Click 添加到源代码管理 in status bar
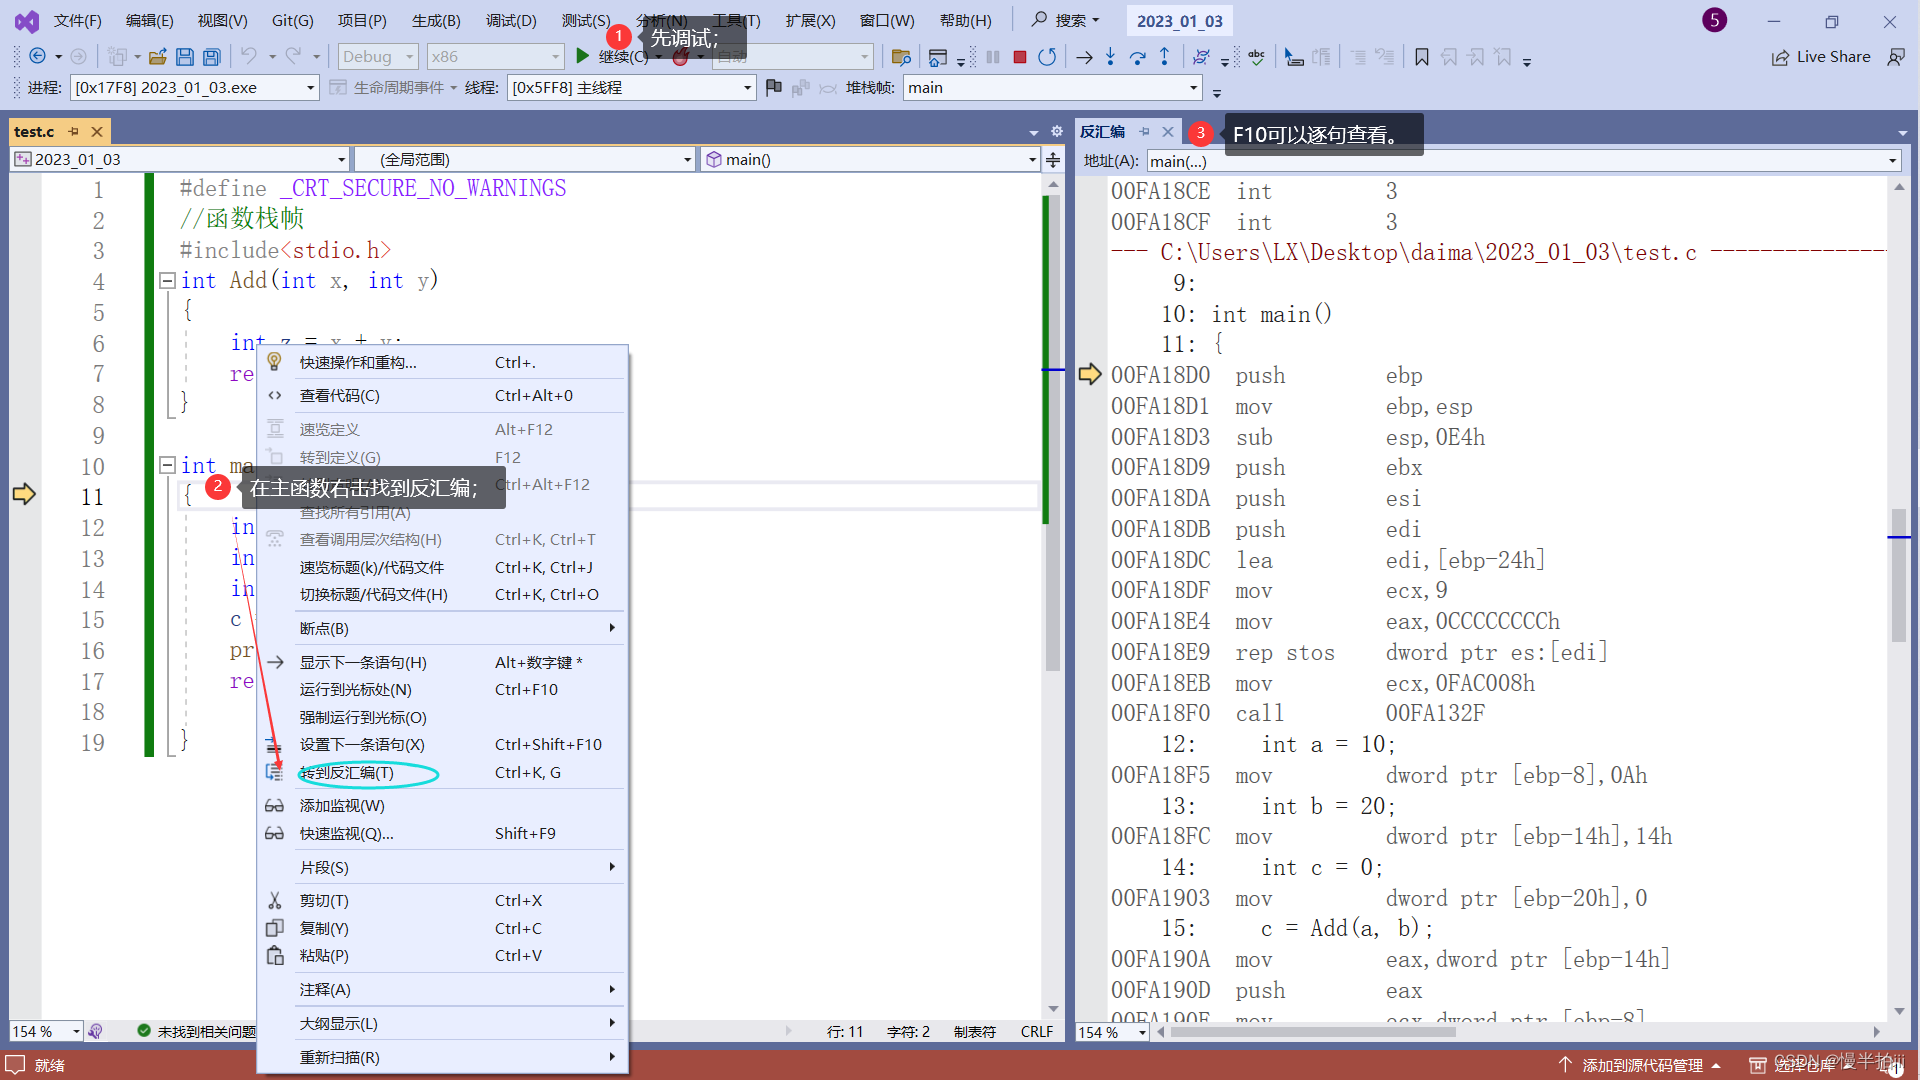Screen dimensions: 1920x1080 click(x=1641, y=1065)
